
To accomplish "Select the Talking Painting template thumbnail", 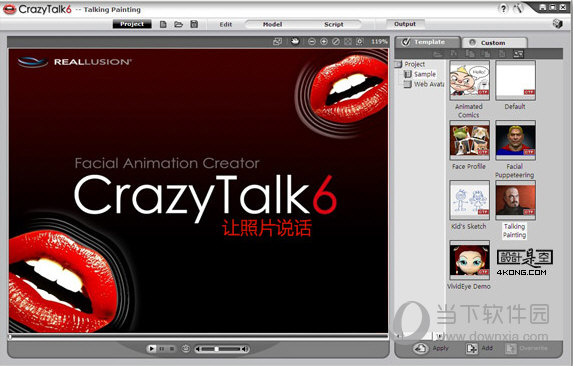I will 515,200.
